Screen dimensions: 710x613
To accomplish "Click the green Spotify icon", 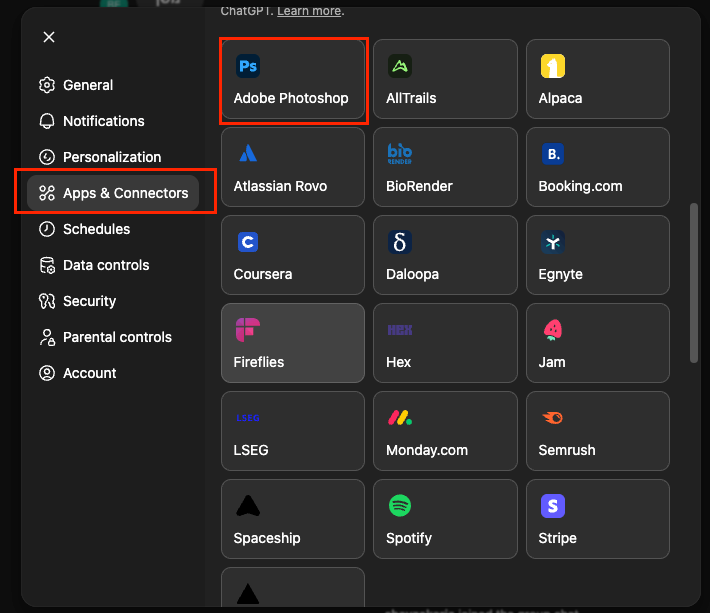I will point(400,506).
